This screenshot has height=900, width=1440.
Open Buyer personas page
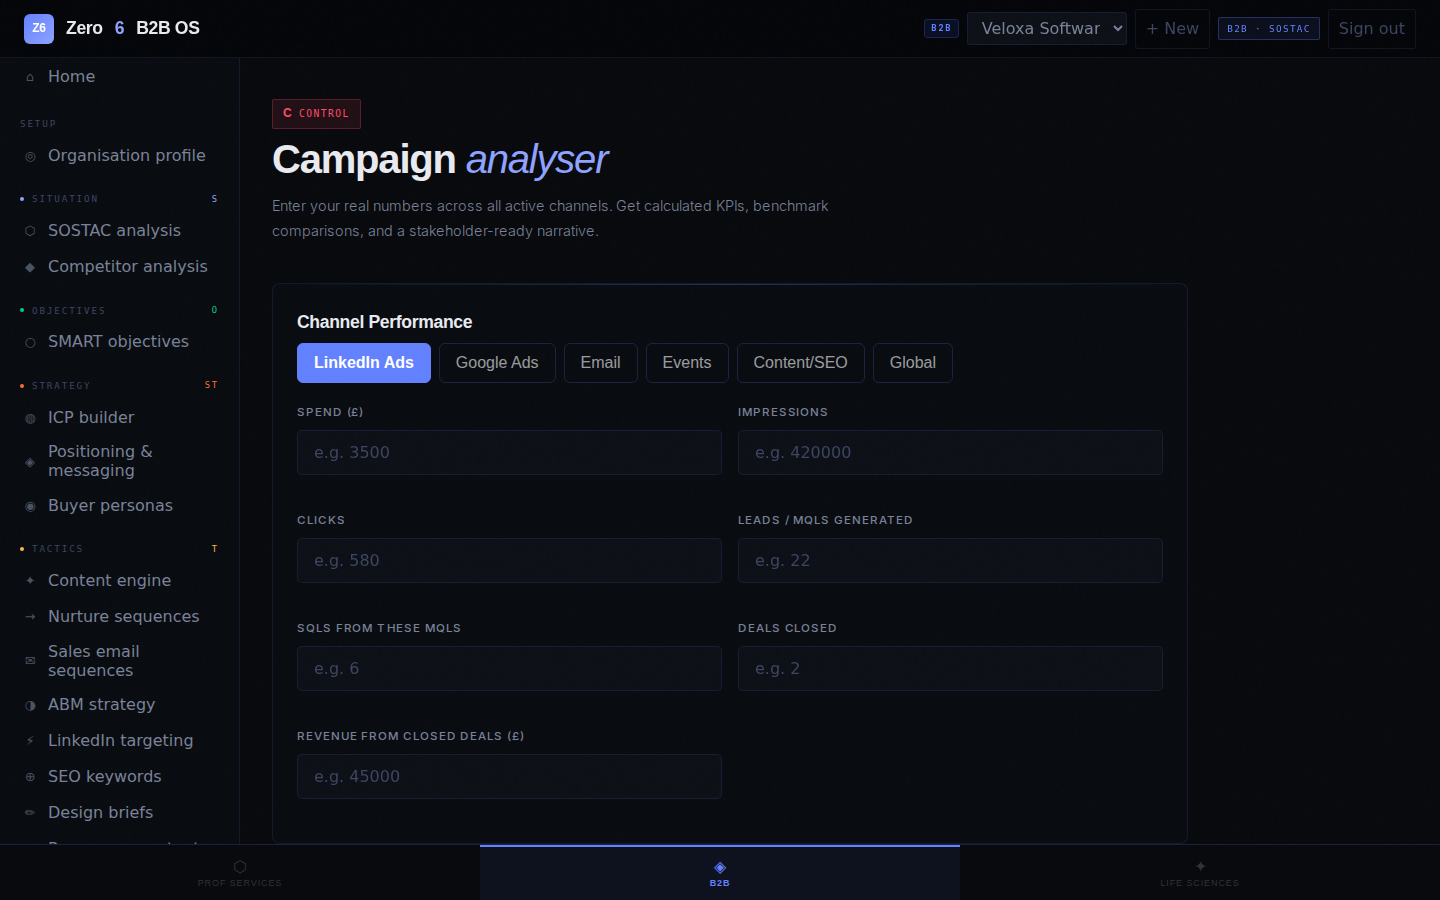(x=120, y=506)
